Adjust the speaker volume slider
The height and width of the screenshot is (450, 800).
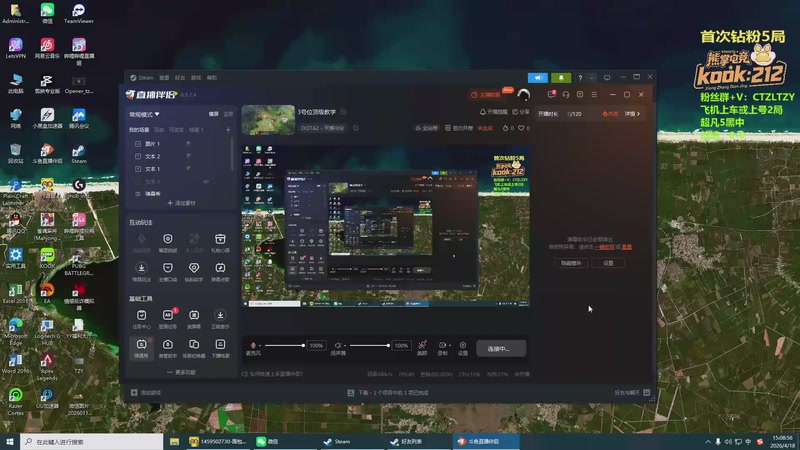pyautogui.click(x=369, y=345)
